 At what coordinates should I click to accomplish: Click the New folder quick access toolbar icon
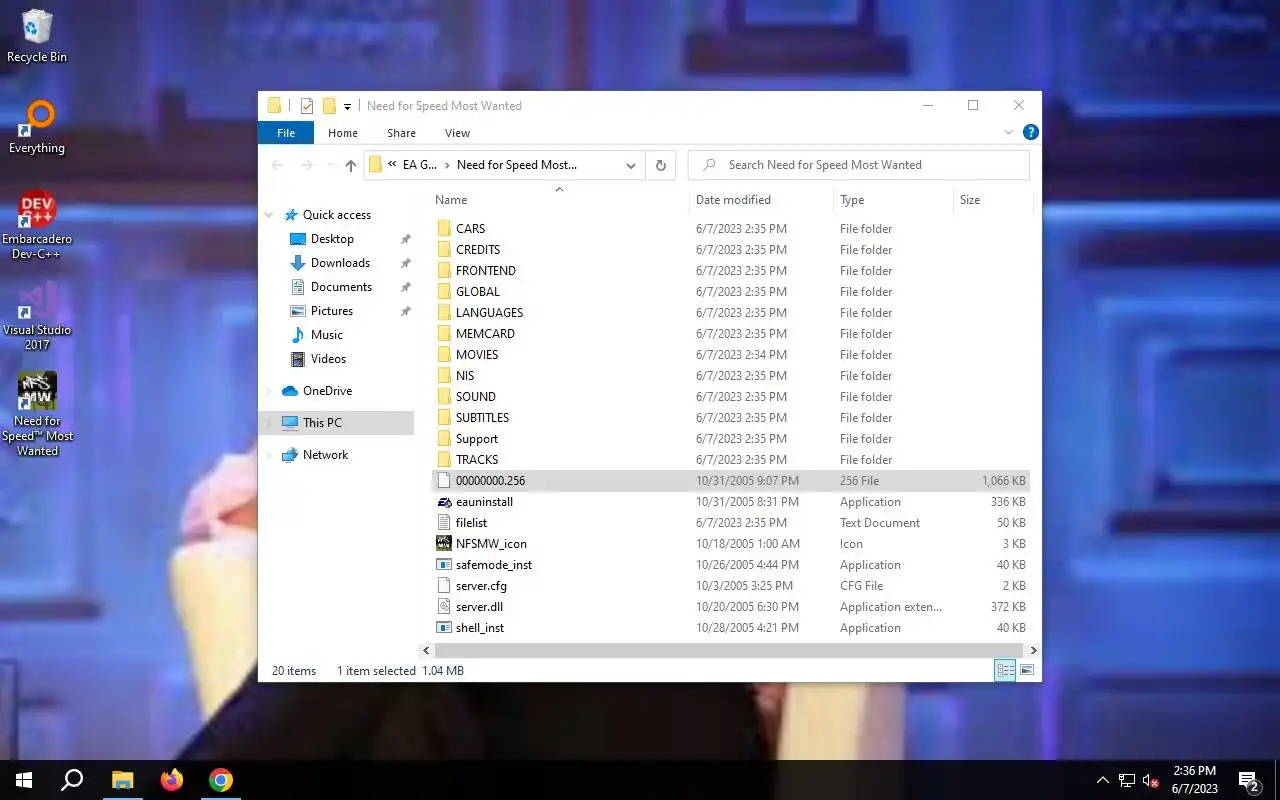click(x=328, y=106)
